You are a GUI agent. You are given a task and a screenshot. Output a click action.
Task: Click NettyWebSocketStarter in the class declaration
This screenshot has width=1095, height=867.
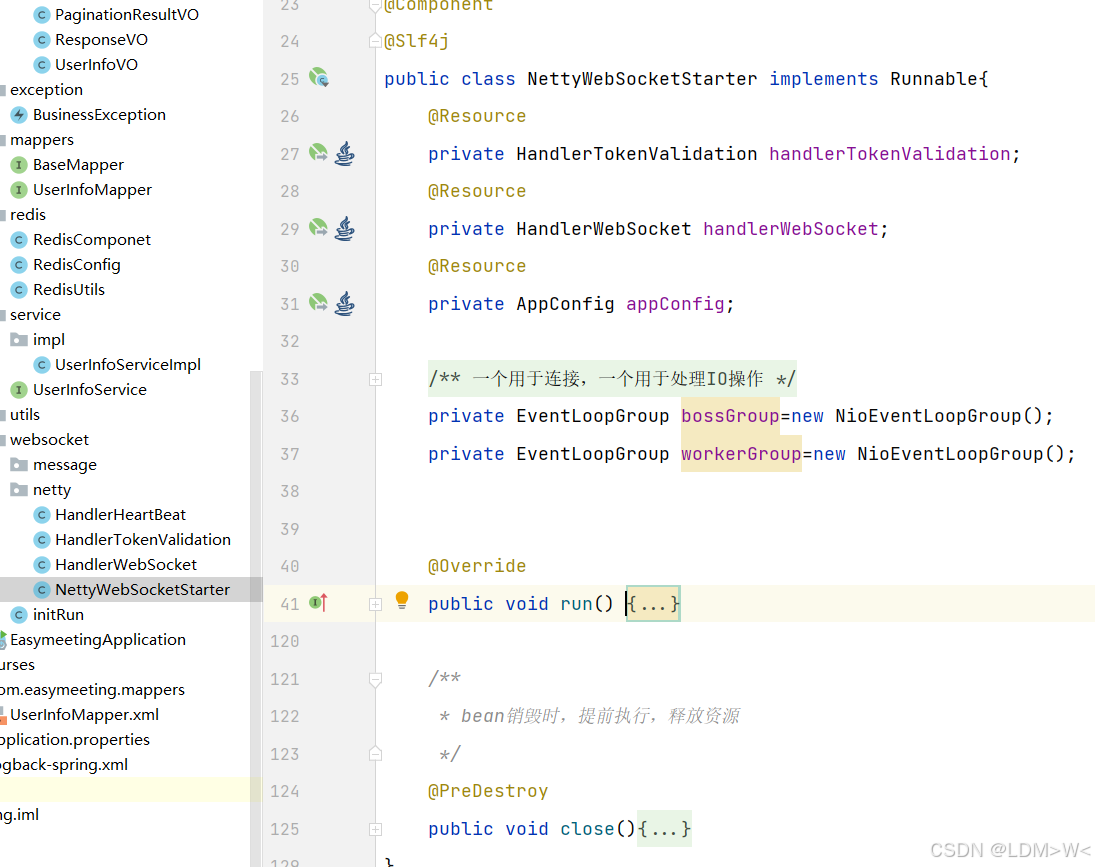(642, 79)
